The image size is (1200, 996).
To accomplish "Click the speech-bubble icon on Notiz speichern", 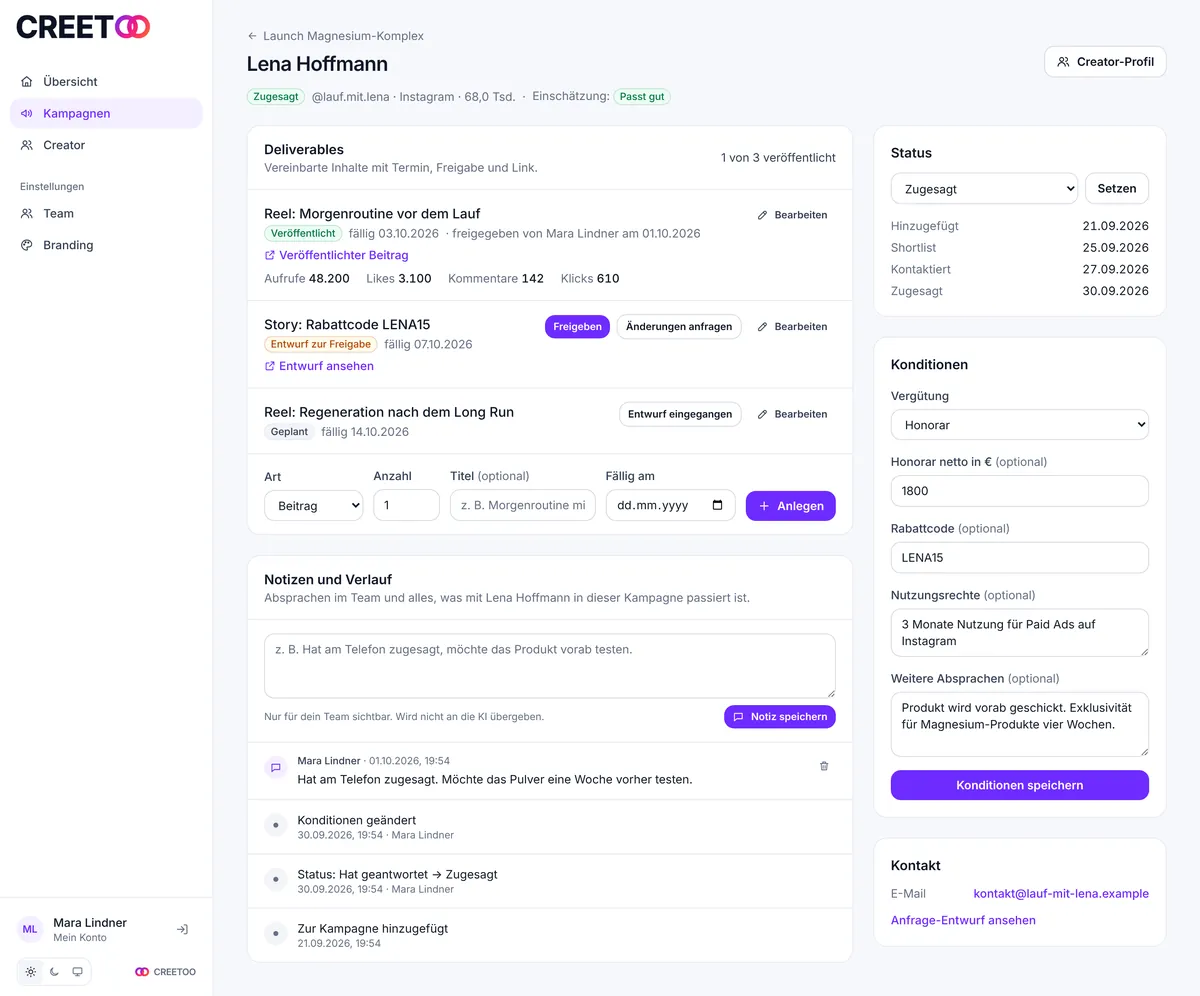I will 738,717.
